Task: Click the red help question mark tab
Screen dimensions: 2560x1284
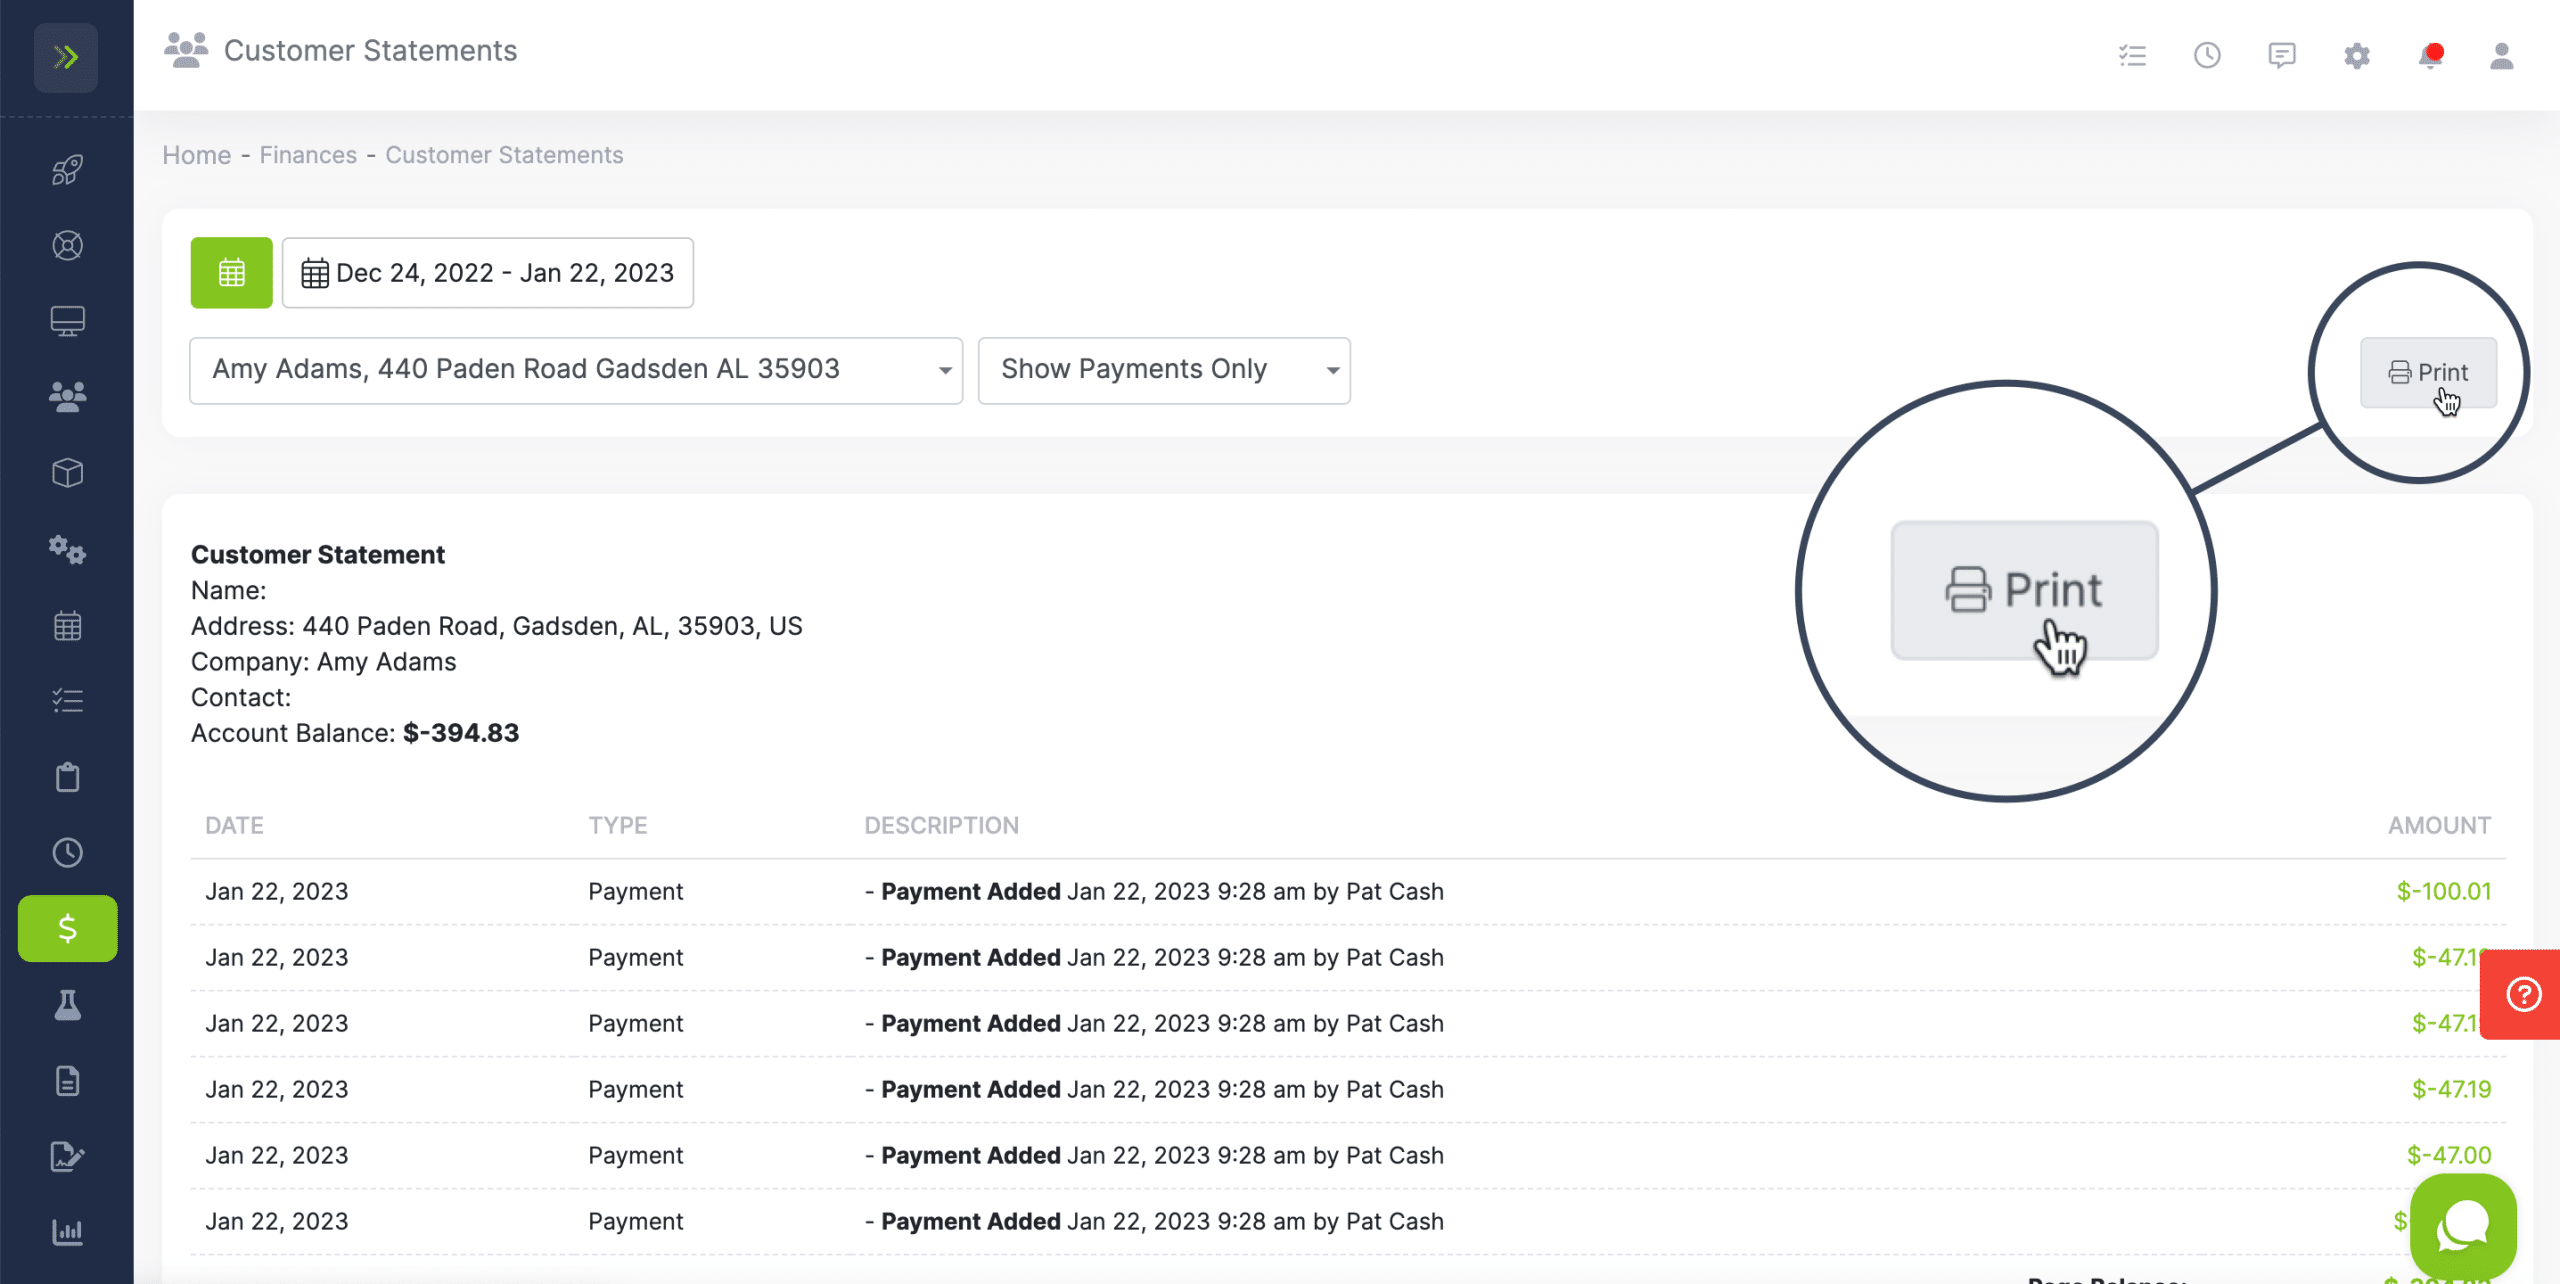Action: 2522,995
